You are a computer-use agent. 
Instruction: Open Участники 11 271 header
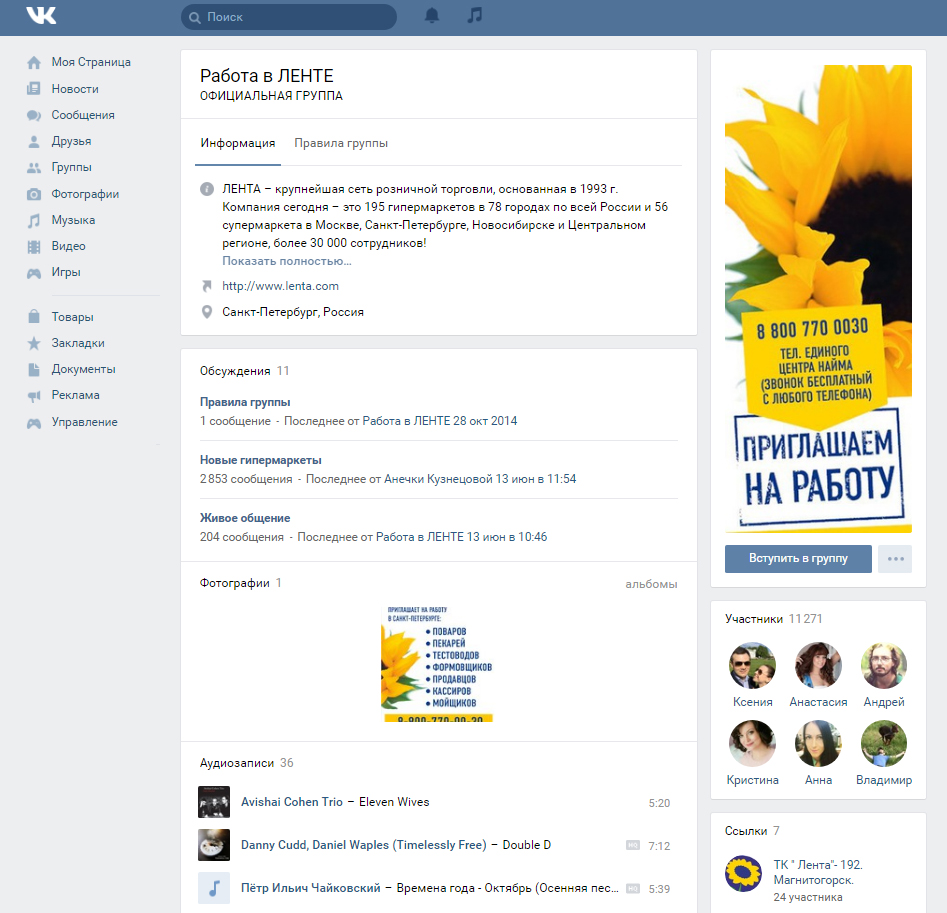click(x=773, y=619)
